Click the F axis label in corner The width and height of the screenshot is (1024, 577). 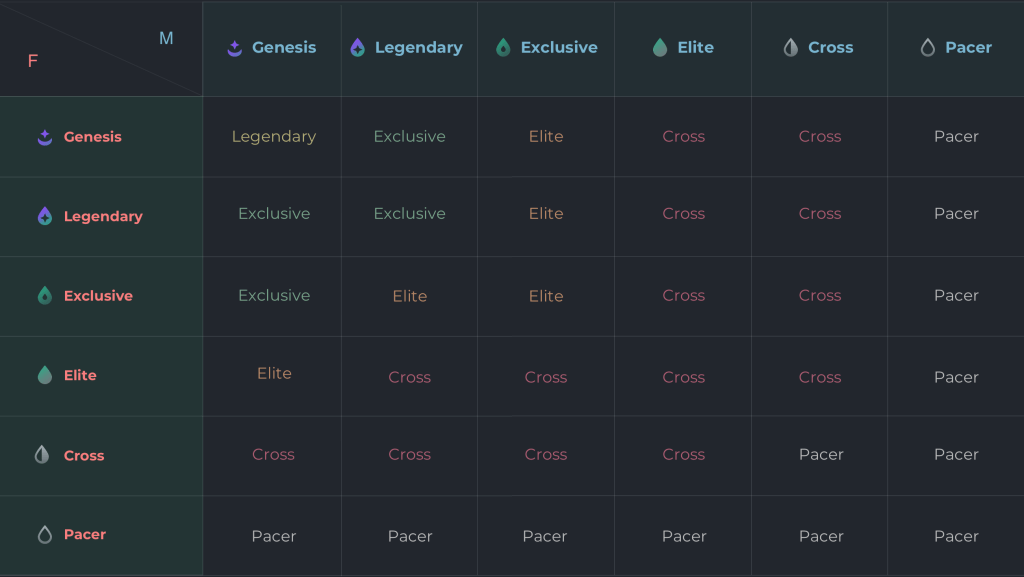coord(33,61)
